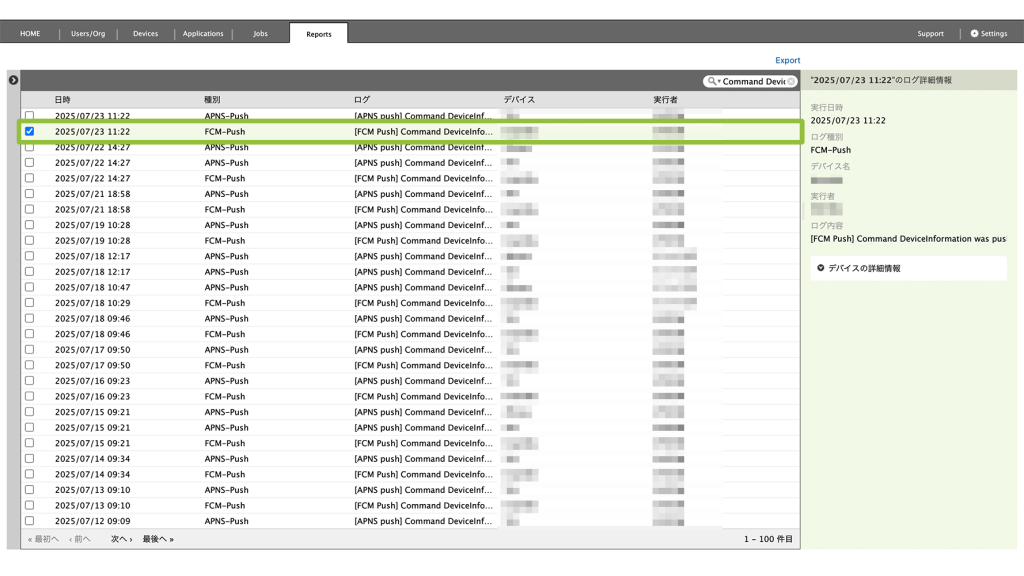Click into the Command Device search field
Viewport: 1024px width, 576px height.
click(x=753, y=82)
